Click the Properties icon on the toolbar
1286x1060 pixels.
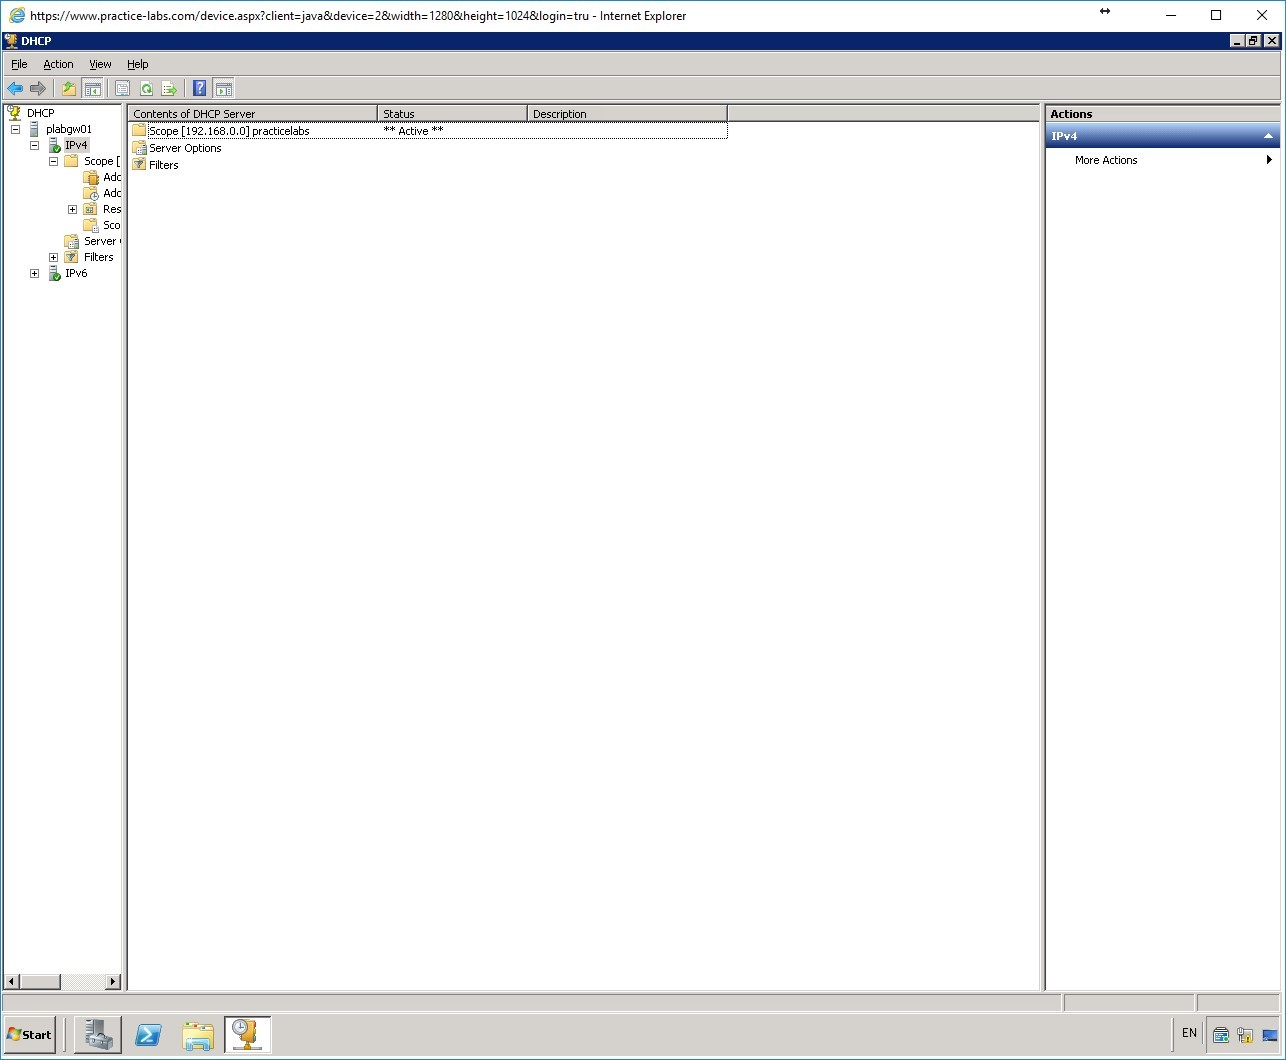pyautogui.click(x=122, y=88)
